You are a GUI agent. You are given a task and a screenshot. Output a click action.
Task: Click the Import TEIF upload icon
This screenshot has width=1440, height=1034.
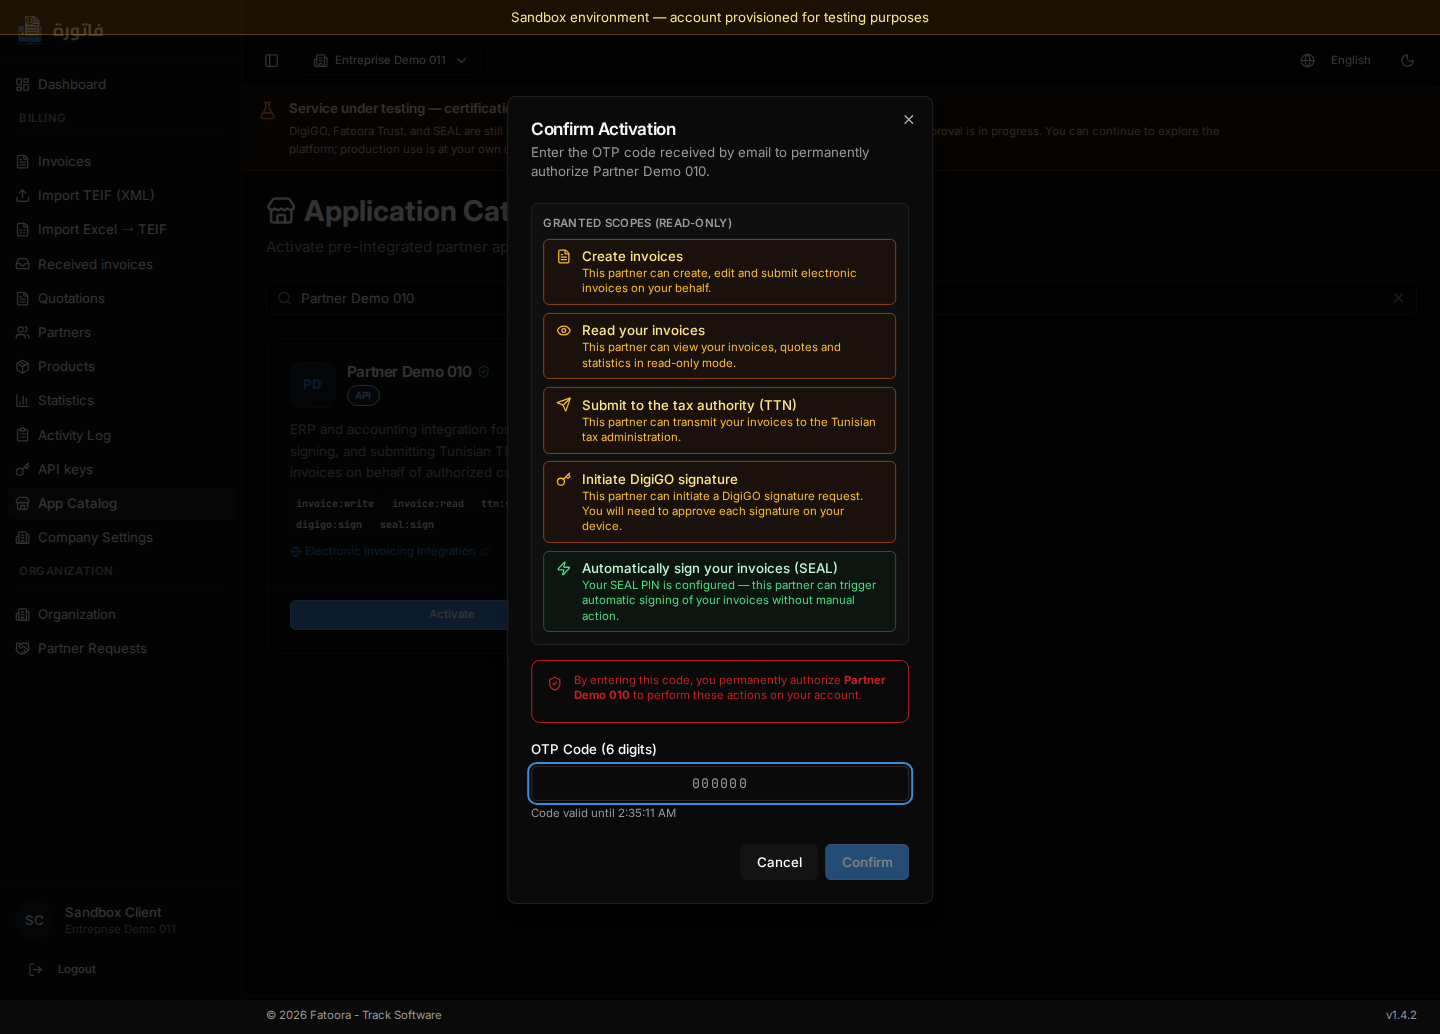pos(23,195)
